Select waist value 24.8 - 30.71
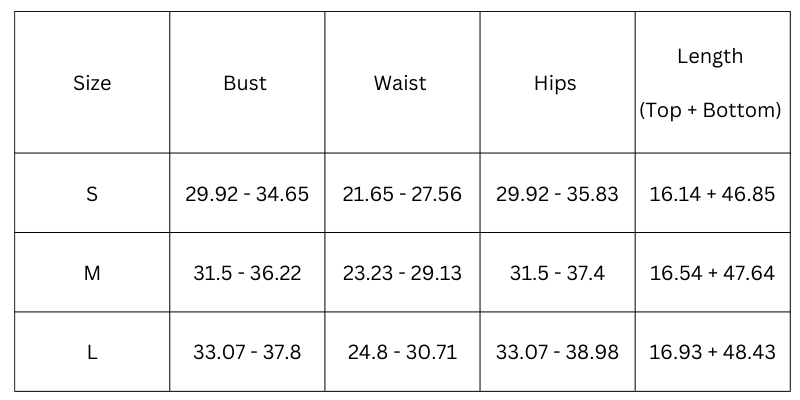Image resolution: width=800 pixels, height=400 pixels. click(402, 352)
